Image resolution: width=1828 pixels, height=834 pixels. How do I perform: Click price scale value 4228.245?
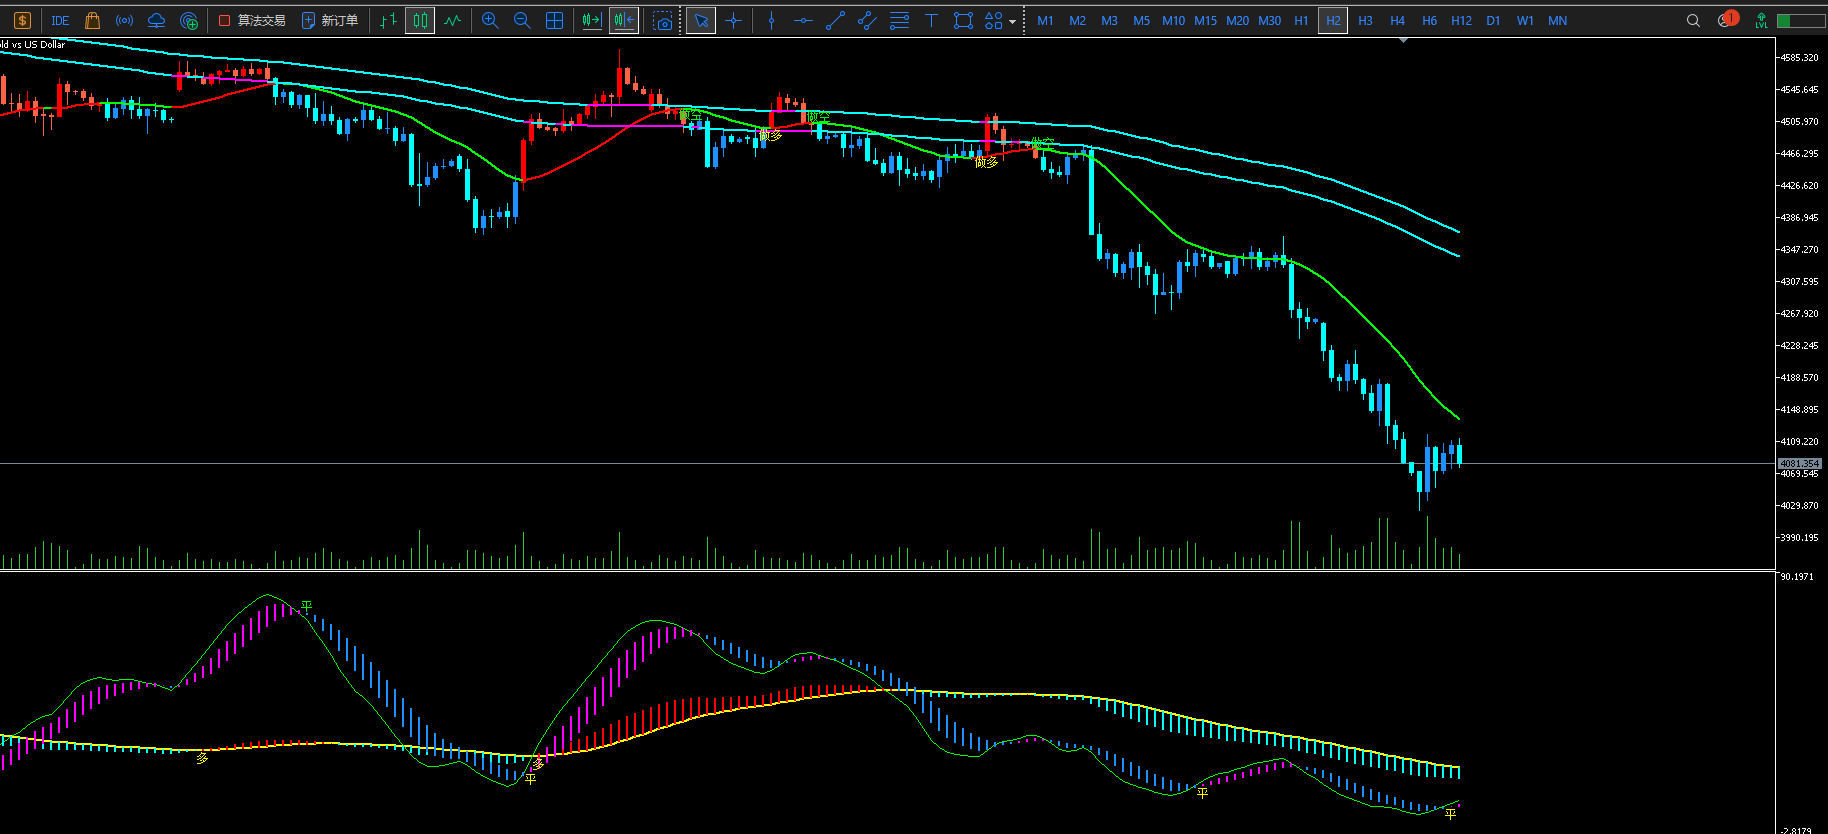coord(1800,346)
